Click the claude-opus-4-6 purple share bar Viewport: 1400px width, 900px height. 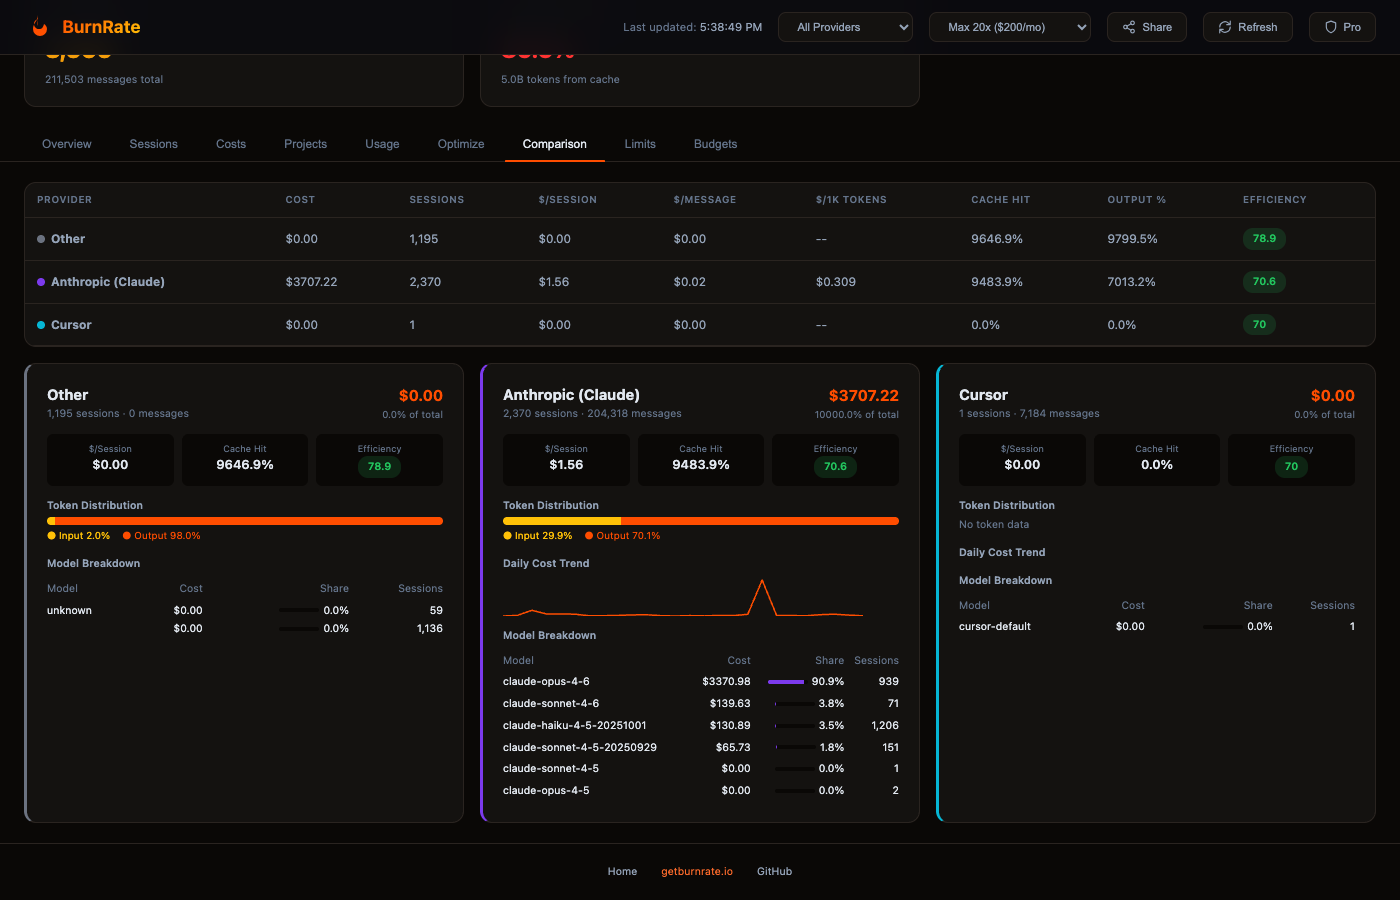[x=785, y=681]
